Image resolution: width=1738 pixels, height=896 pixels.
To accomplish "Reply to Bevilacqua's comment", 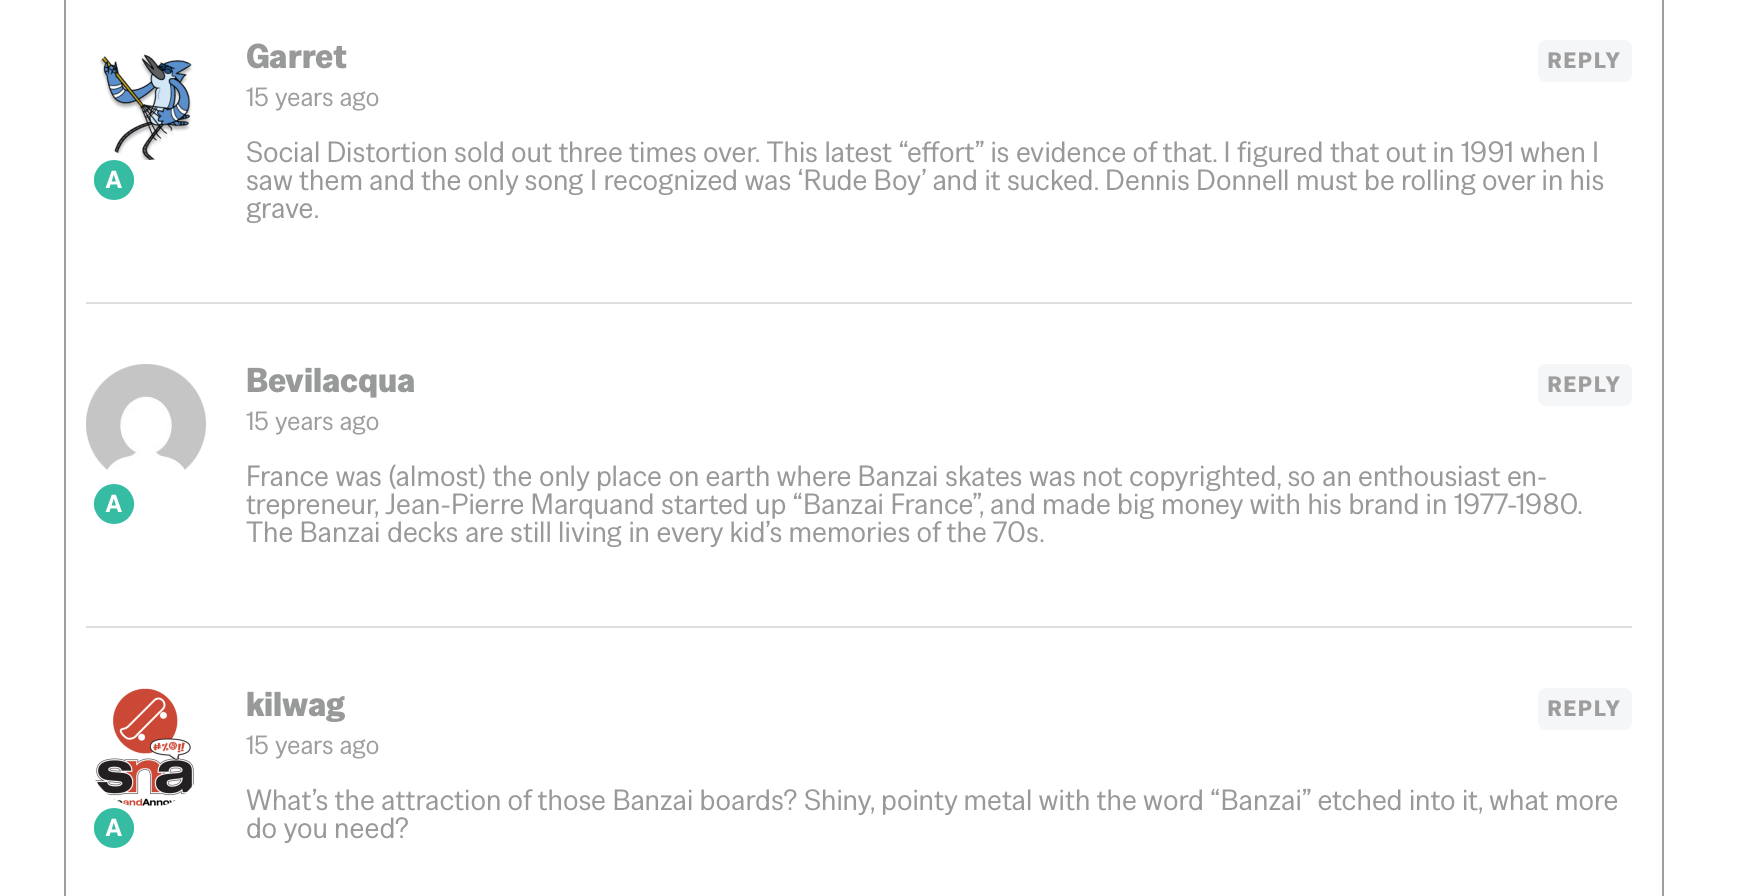I will coord(1583,385).
